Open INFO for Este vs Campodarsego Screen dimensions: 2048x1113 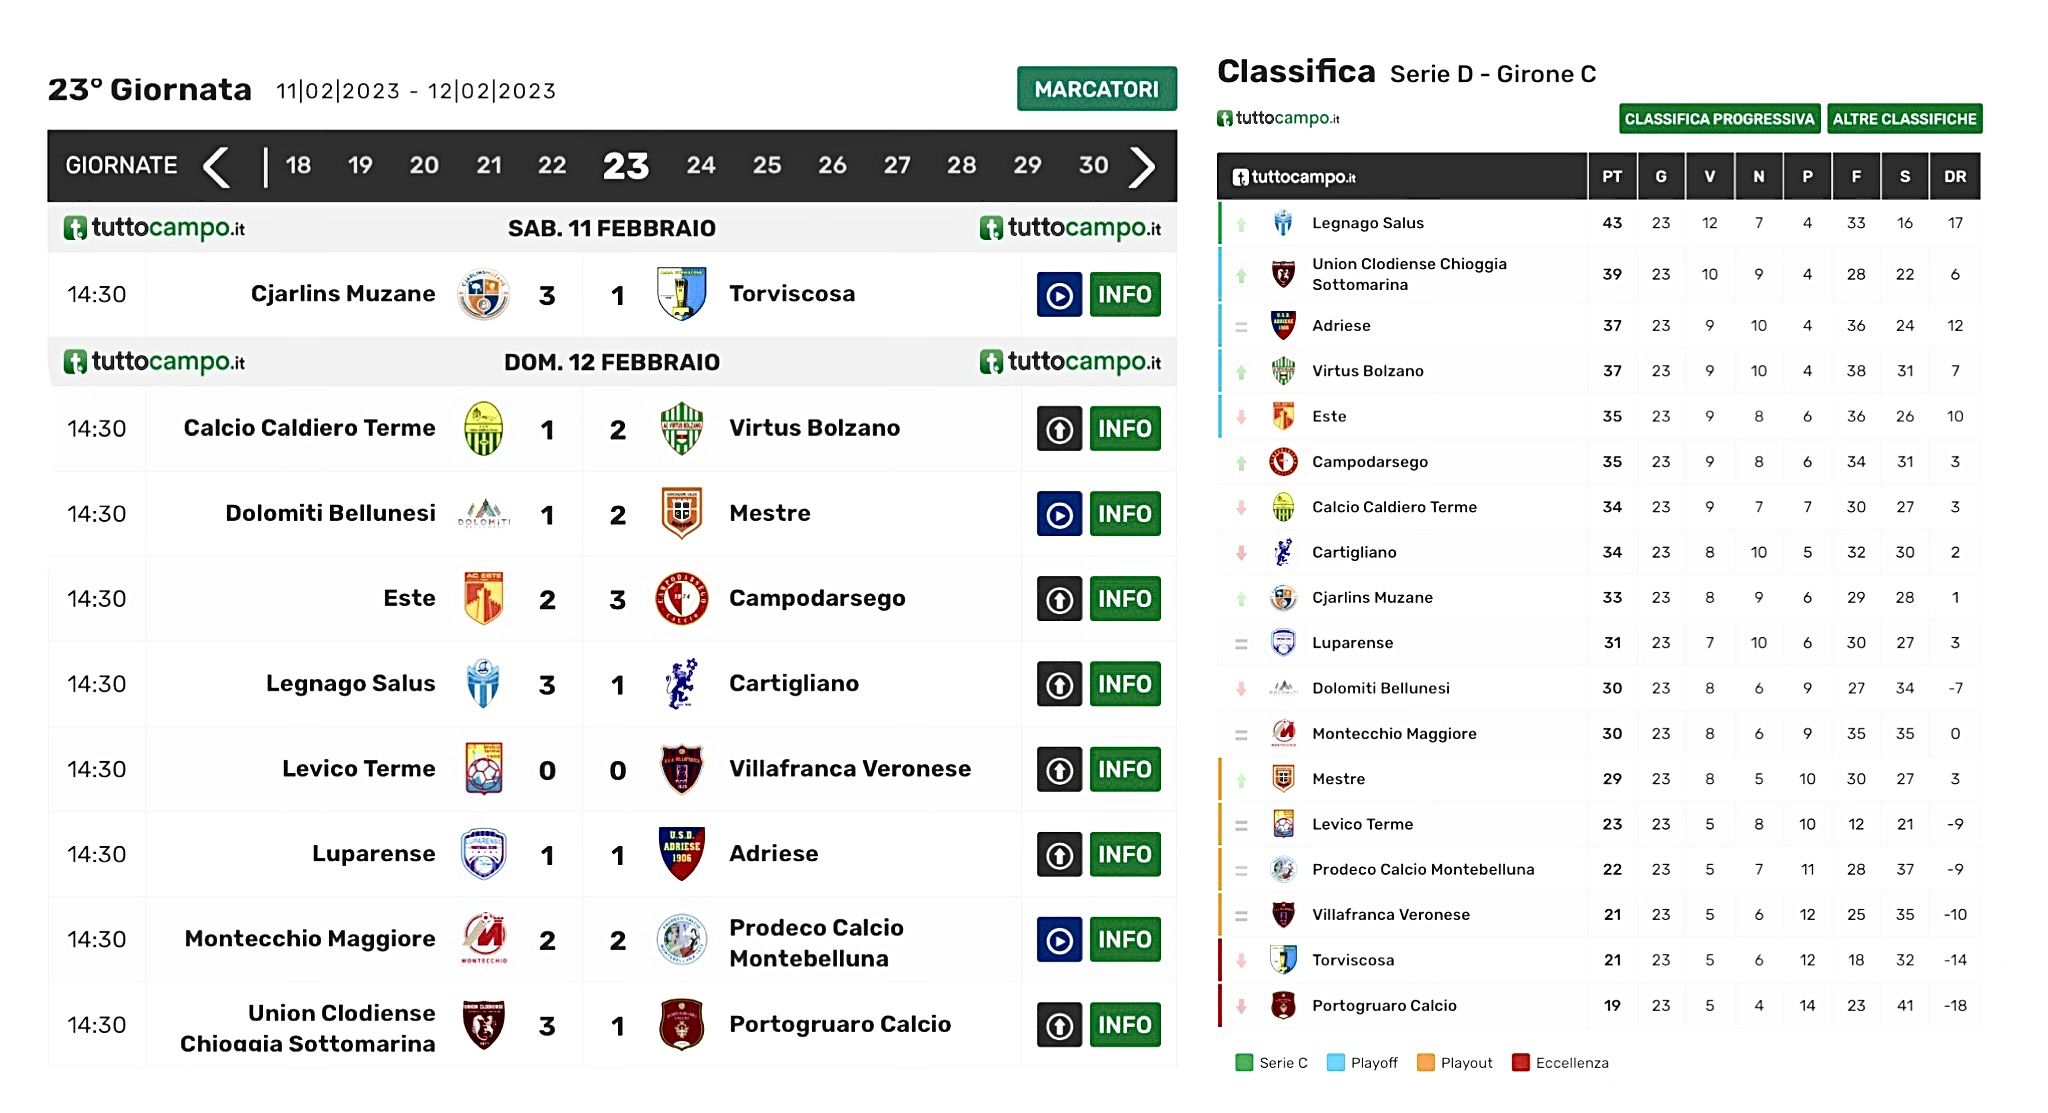click(x=1125, y=599)
